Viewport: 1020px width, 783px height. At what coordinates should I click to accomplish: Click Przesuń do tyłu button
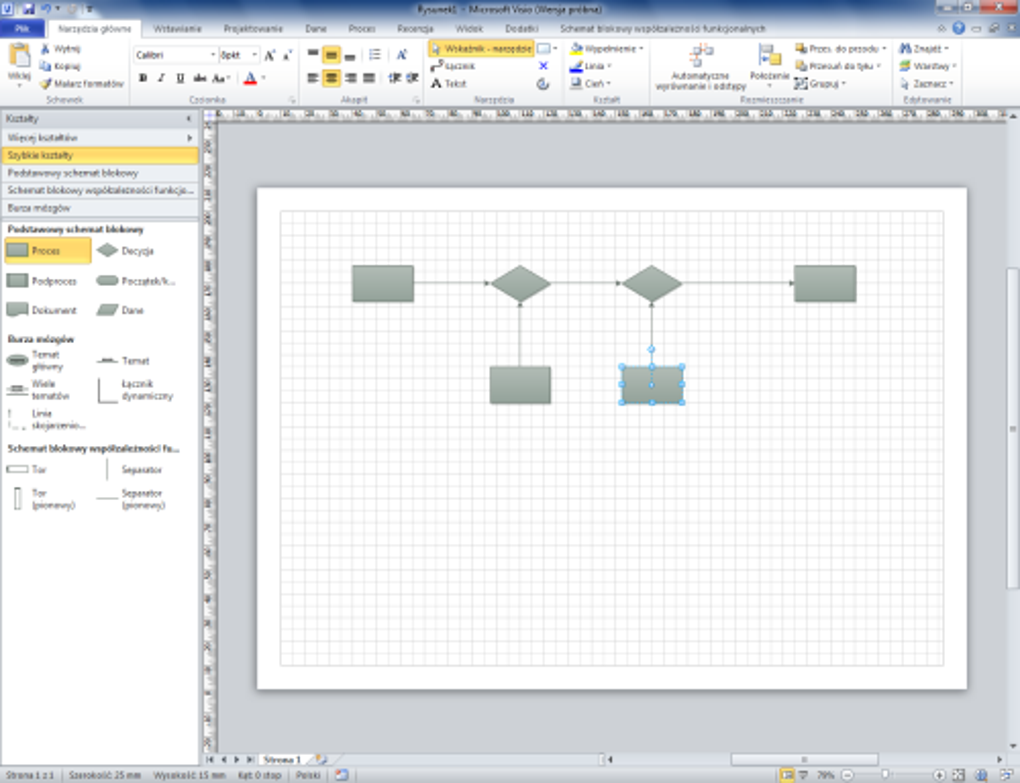click(838, 66)
